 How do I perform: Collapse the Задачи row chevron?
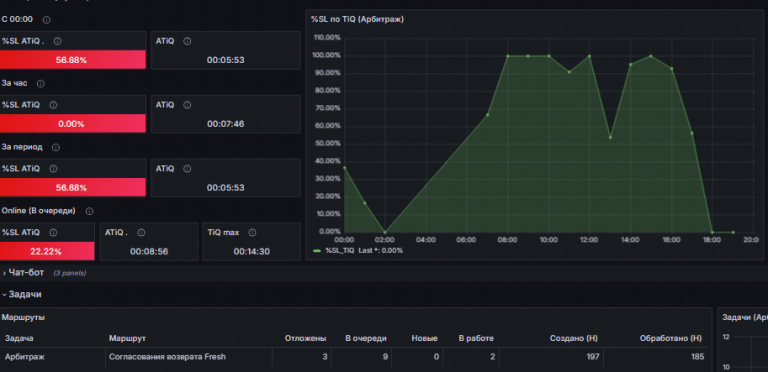click(4, 295)
